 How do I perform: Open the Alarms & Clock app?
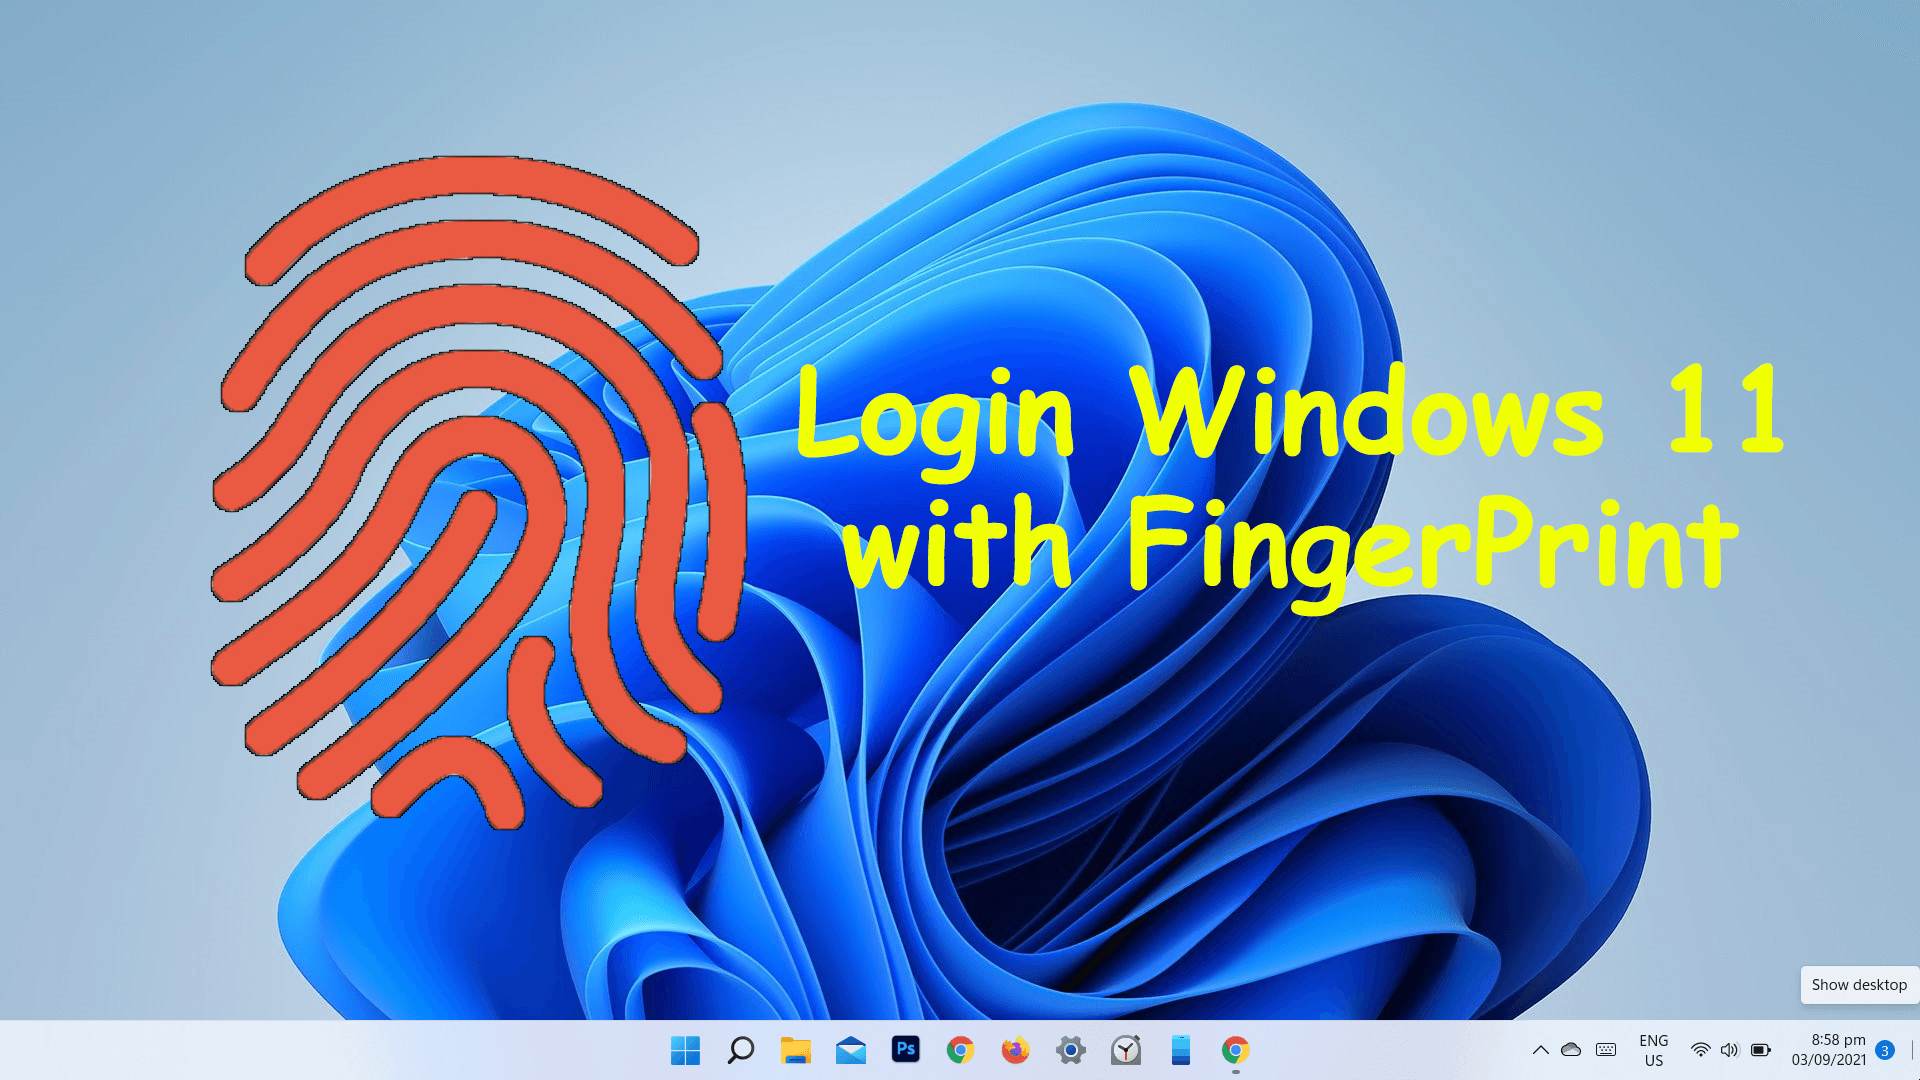pyautogui.click(x=1126, y=1050)
